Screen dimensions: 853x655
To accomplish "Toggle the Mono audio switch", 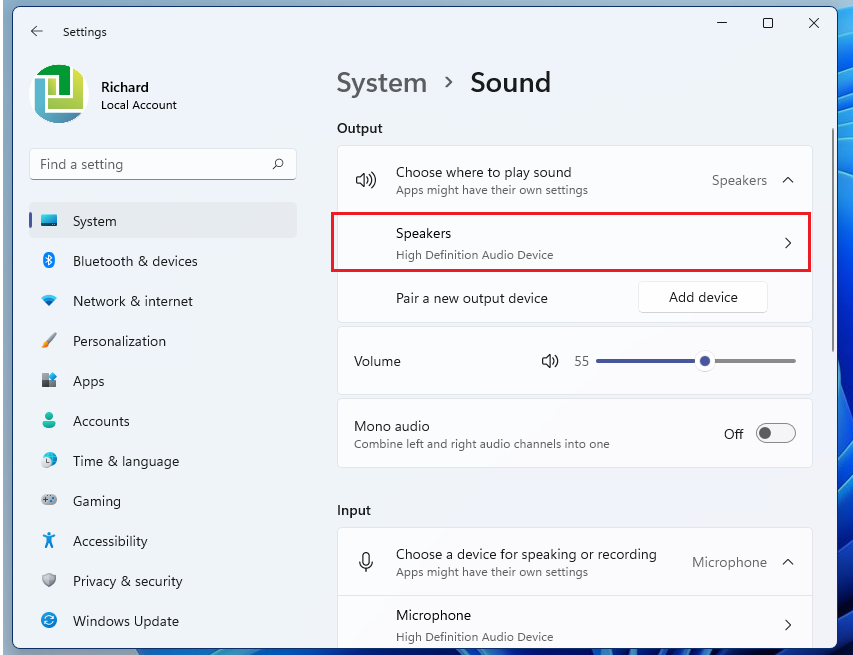I will [775, 433].
